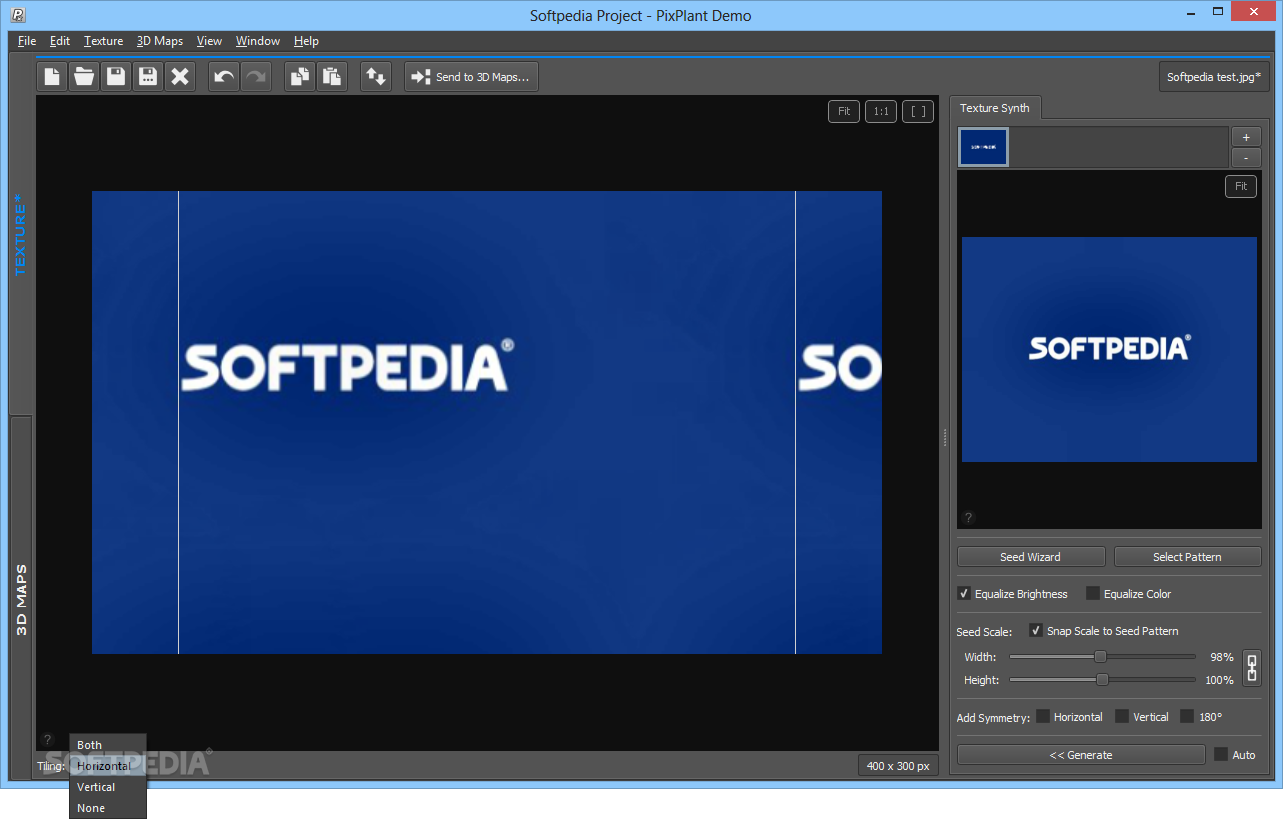Image resolution: width=1283 pixels, height=819 pixels.
Task: Switch to the Texture Synth tab
Action: coord(995,108)
